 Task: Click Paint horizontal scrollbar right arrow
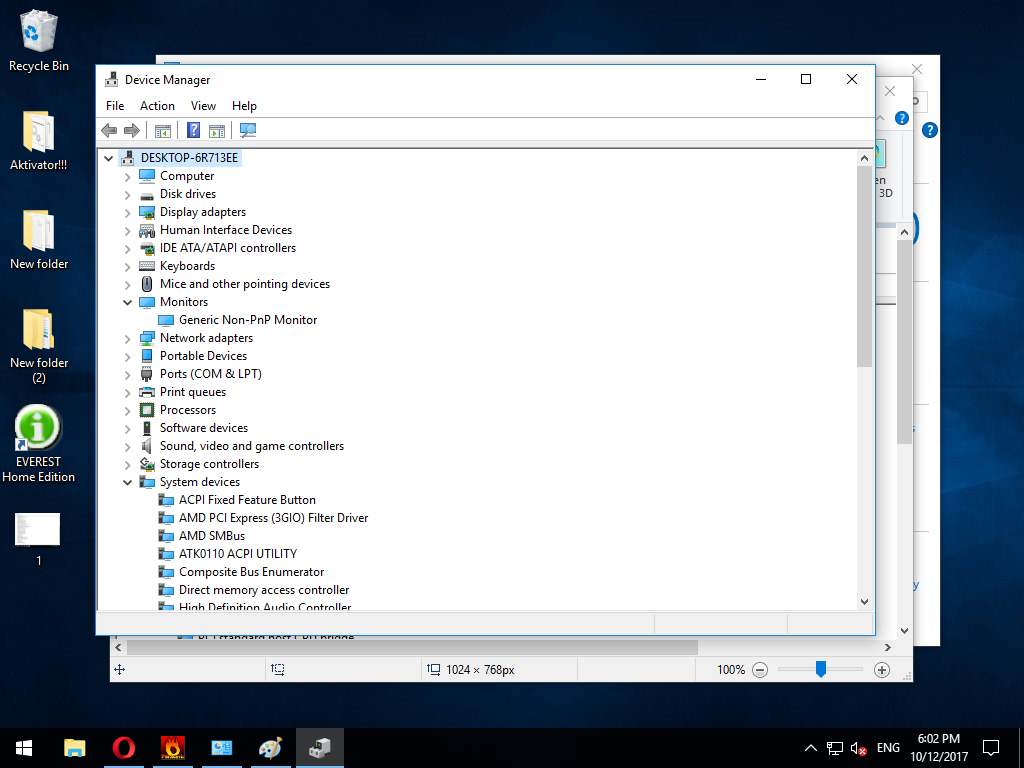(888, 648)
